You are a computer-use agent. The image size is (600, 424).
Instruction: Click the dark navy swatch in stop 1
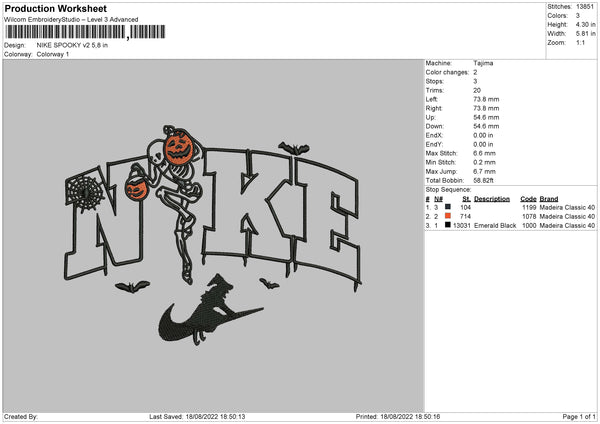pos(448,207)
